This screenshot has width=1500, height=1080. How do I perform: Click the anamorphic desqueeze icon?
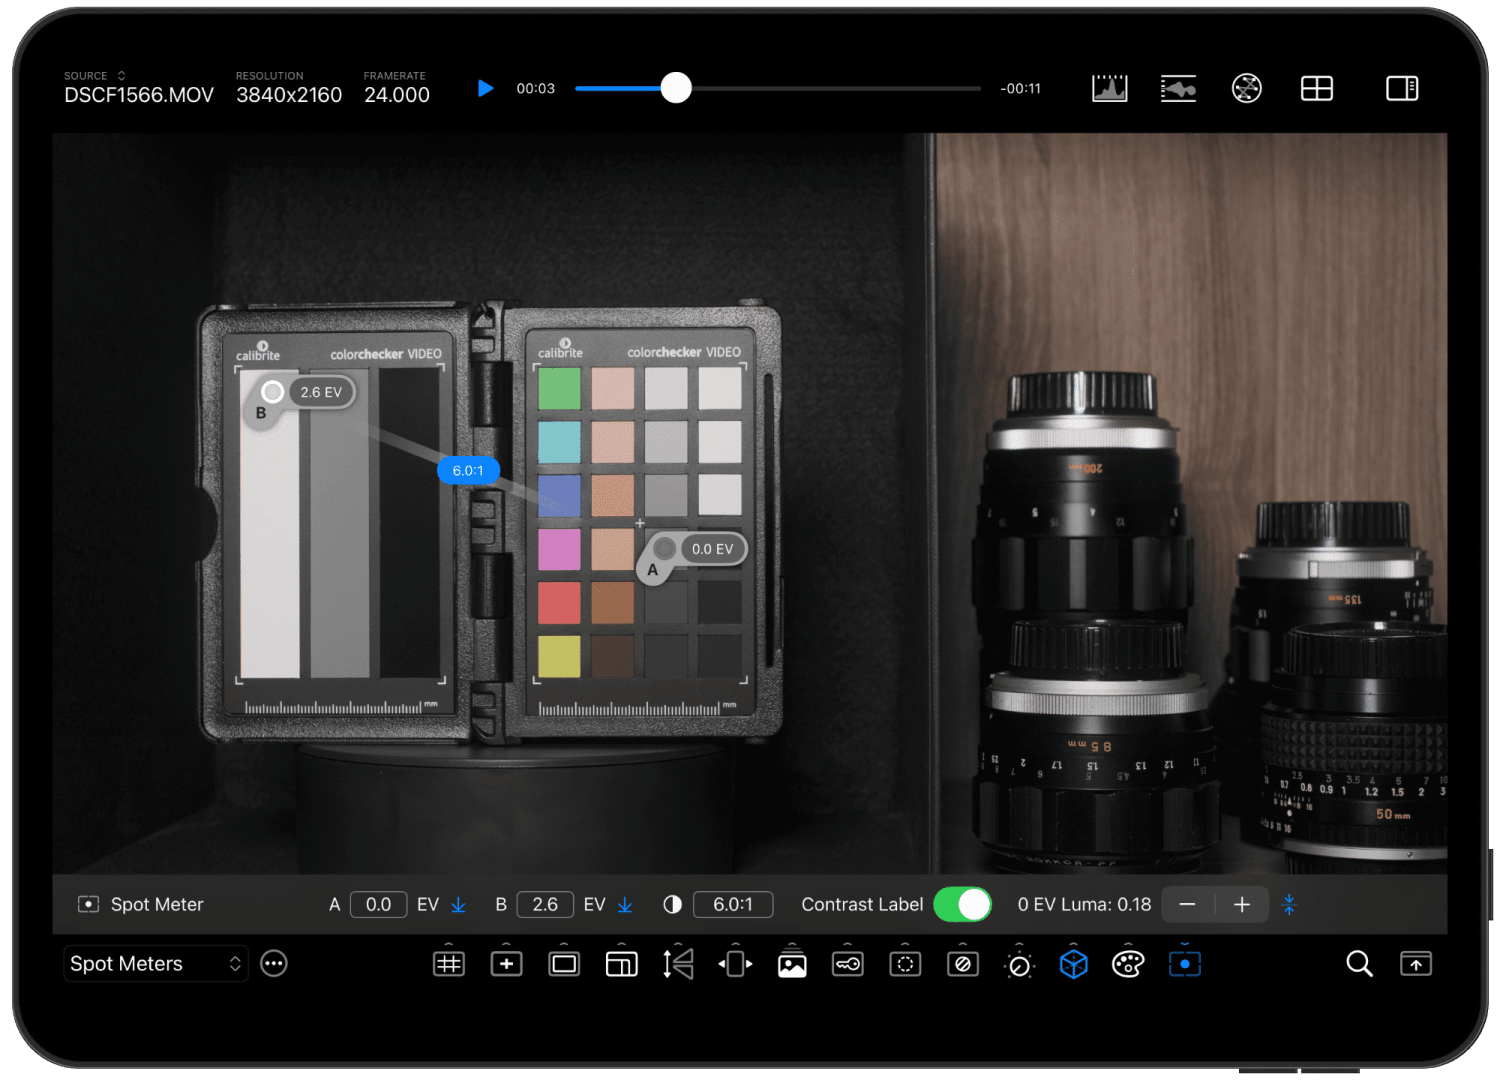click(735, 963)
